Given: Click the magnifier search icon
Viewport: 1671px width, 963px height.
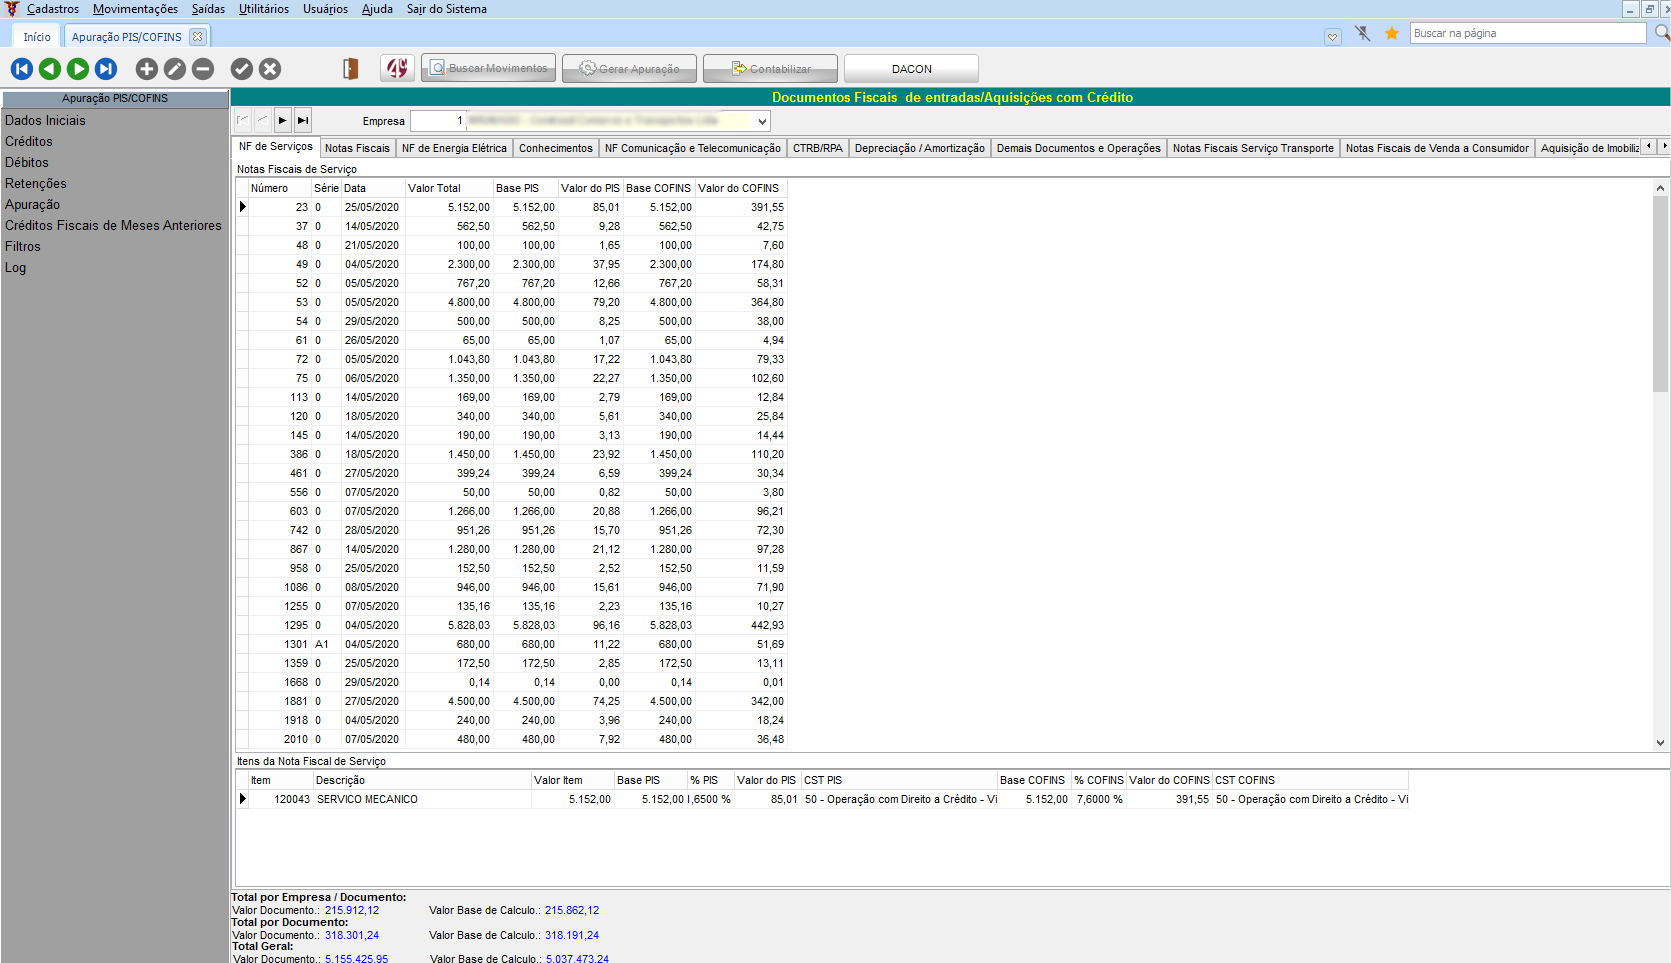Looking at the screenshot, I should click(1662, 33).
